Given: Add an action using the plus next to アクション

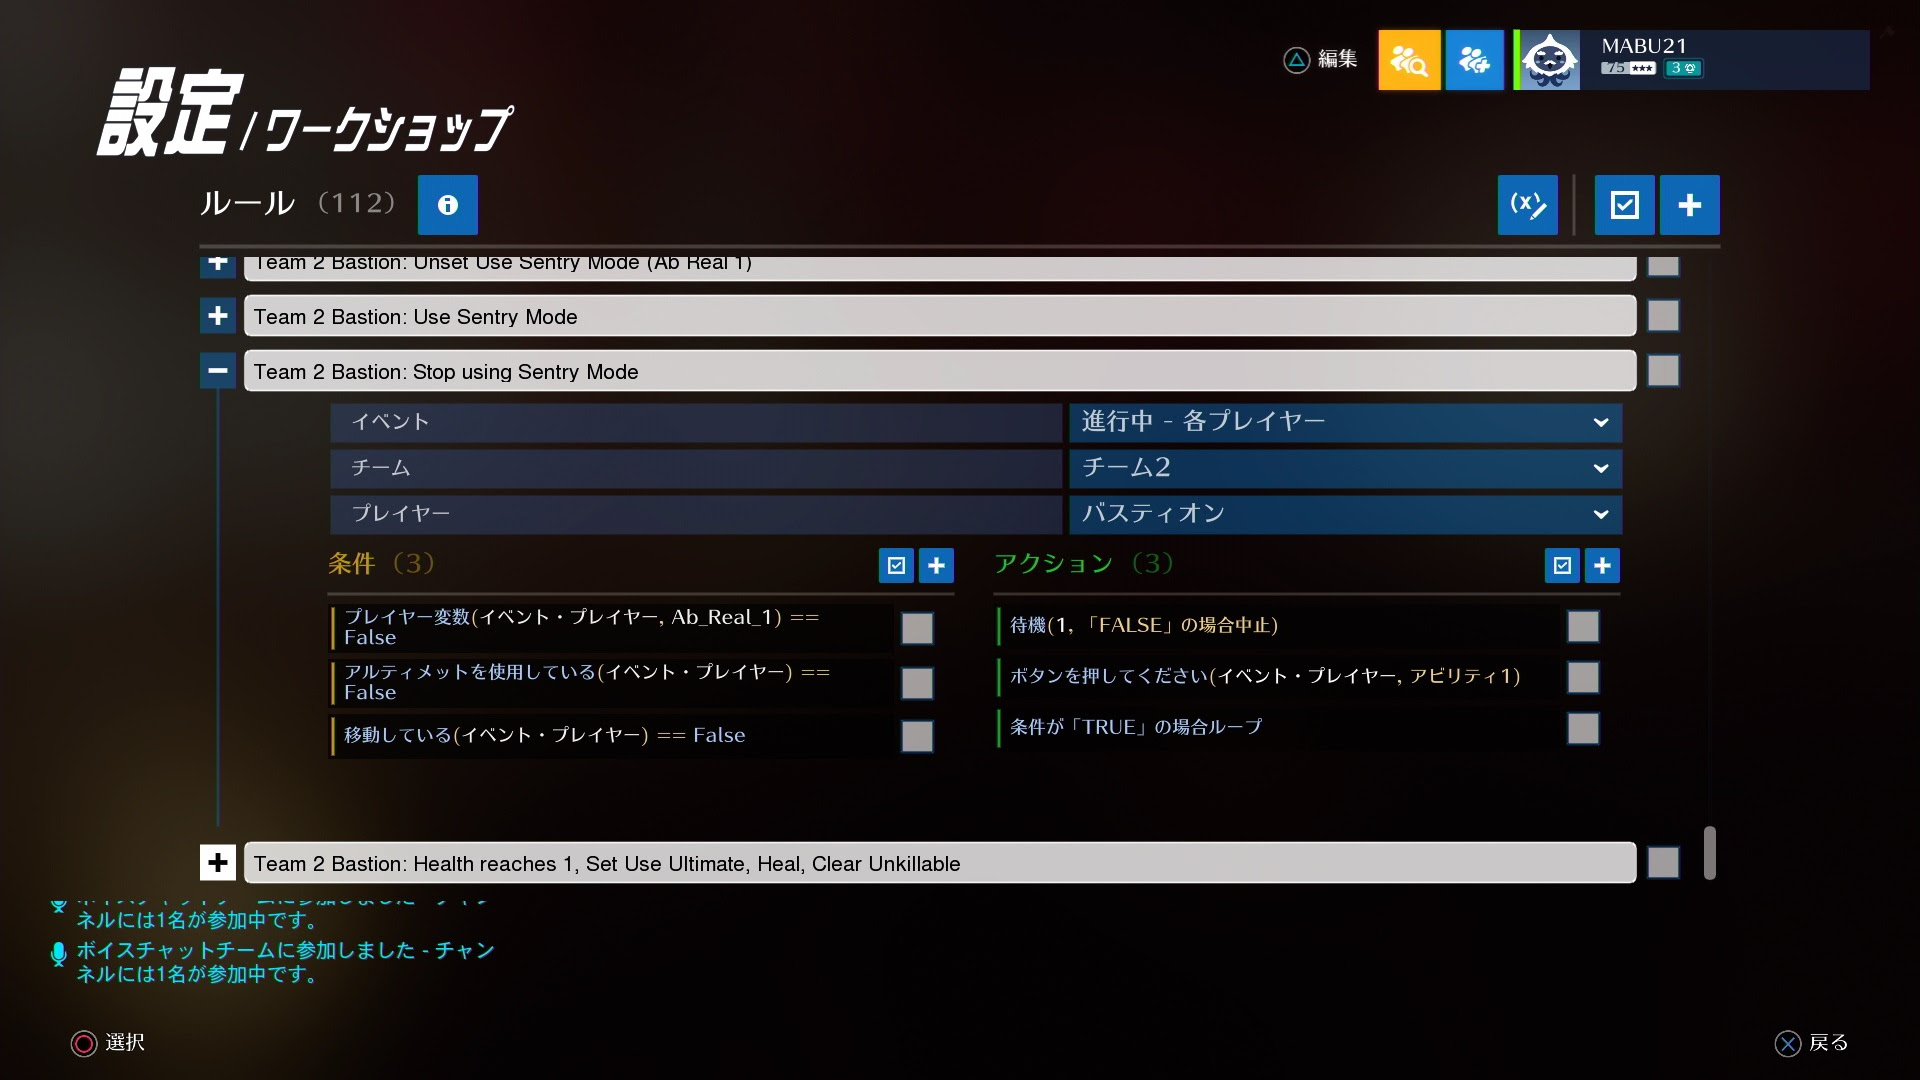Looking at the screenshot, I should (1602, 565).
